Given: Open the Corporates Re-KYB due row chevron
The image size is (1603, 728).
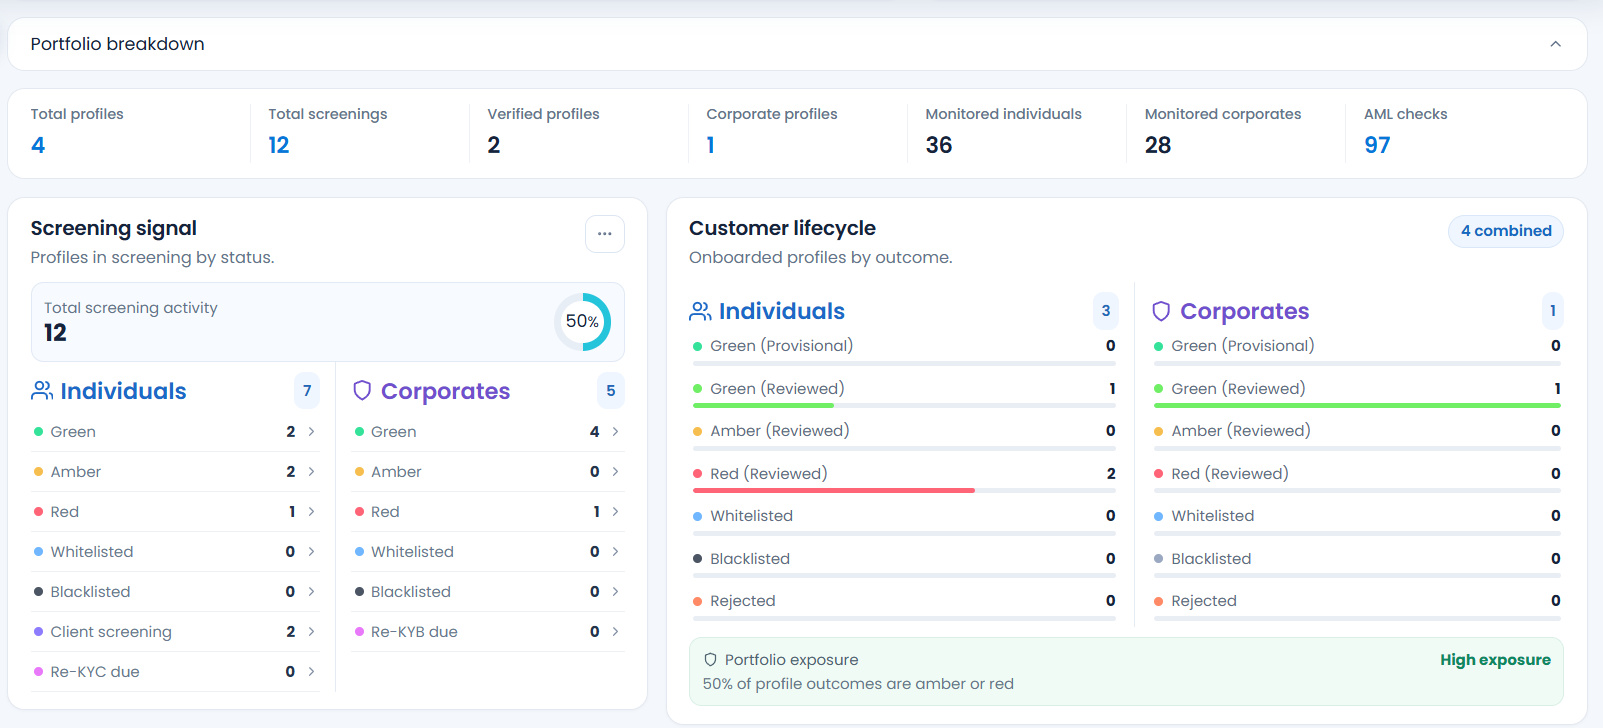Looking at the screenshot, I should (615, 632).
